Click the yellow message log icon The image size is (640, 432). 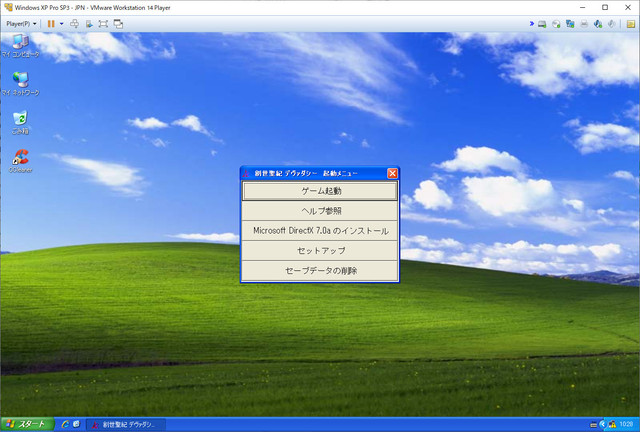click(x=631, y=24)
